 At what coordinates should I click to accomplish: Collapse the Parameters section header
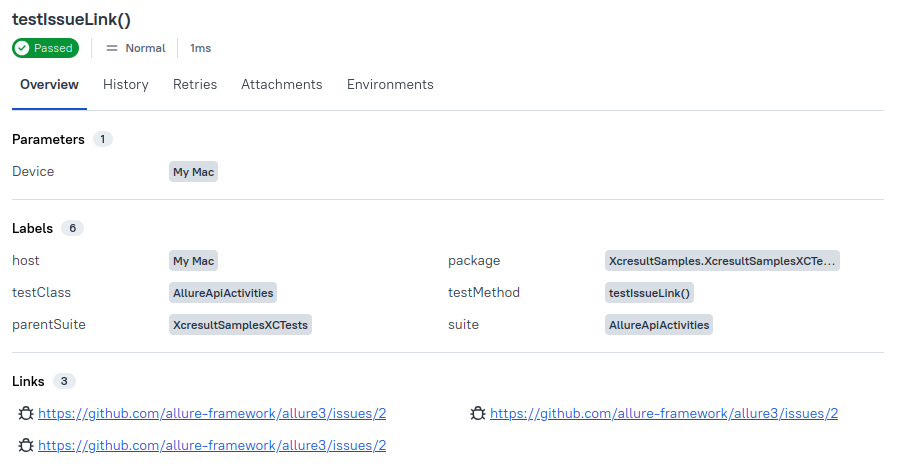point(48,140)
